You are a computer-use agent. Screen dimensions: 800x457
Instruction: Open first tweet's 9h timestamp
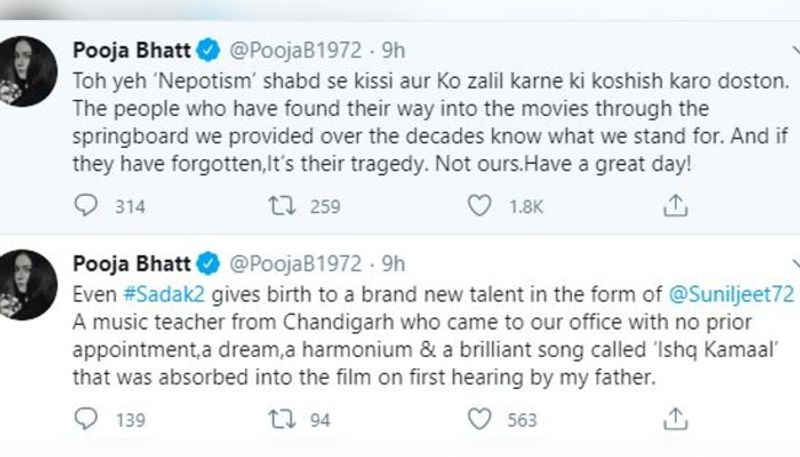click(393, 50)
